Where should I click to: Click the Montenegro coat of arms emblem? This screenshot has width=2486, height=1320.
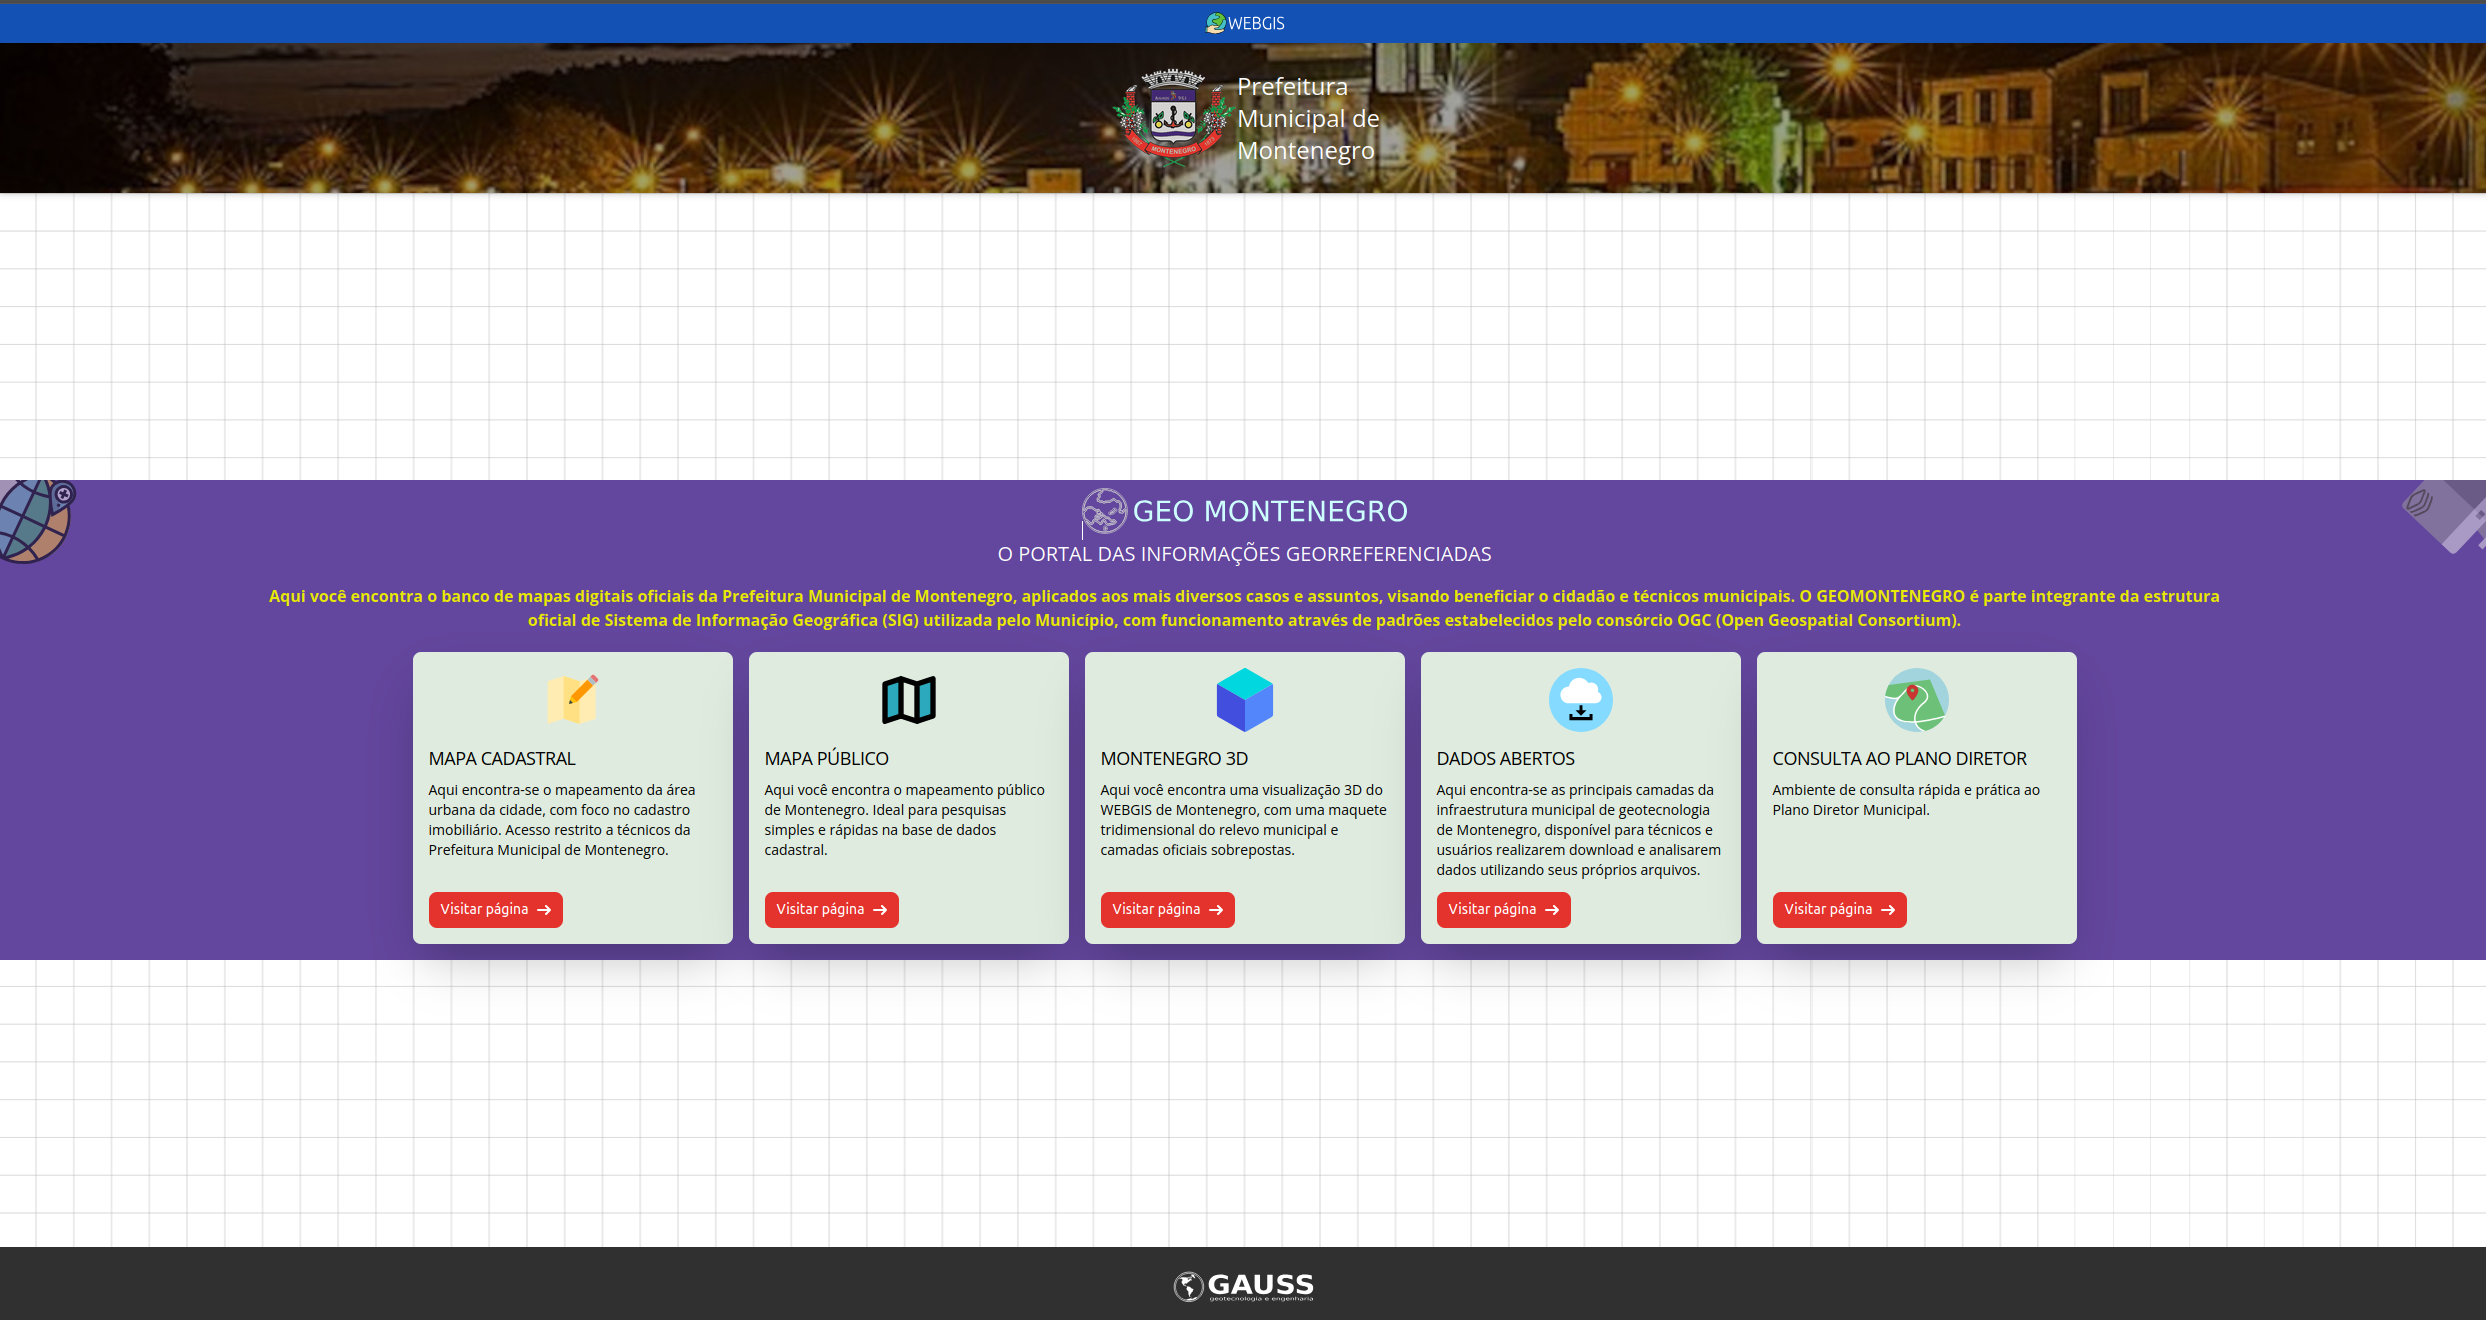(x=1173, y=116)
